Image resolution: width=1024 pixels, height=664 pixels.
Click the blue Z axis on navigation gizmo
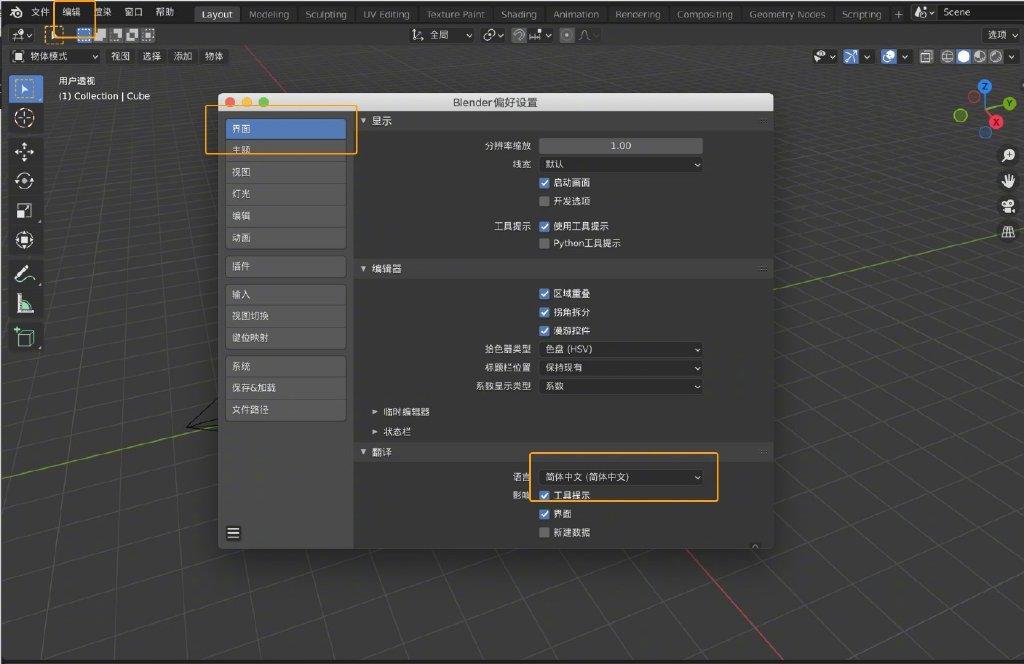[x=985, y=86]
